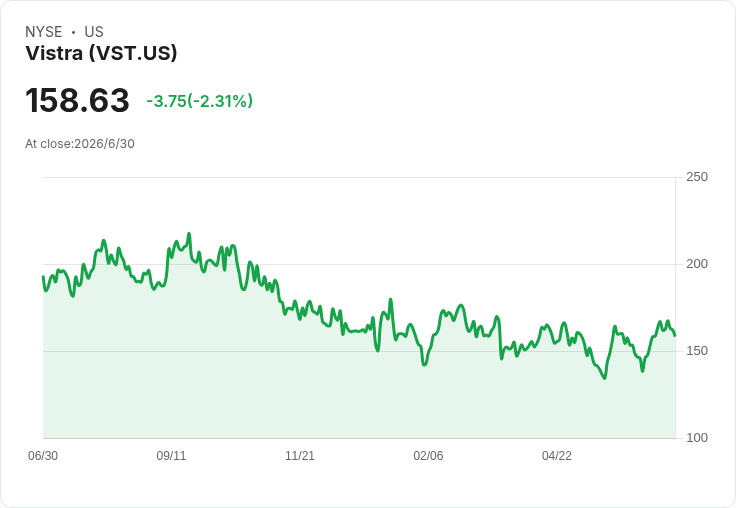Image resolution: width=736 pixels, height=508 pixels.
Task: Select the 11/21 x-axis date label
Action: pos(300,455)
